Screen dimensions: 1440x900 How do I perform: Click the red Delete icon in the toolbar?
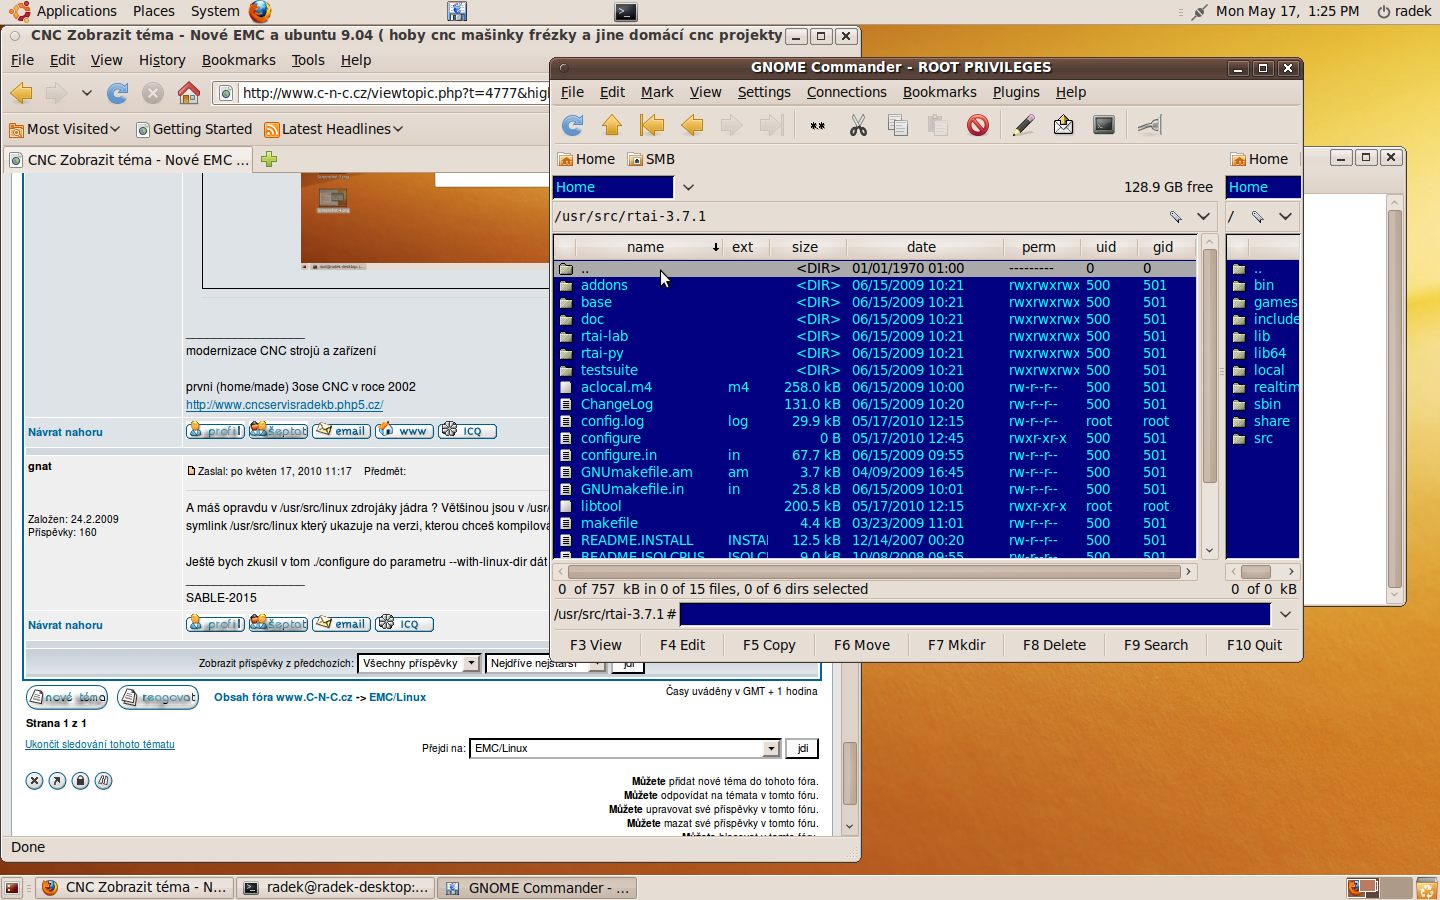977,125
